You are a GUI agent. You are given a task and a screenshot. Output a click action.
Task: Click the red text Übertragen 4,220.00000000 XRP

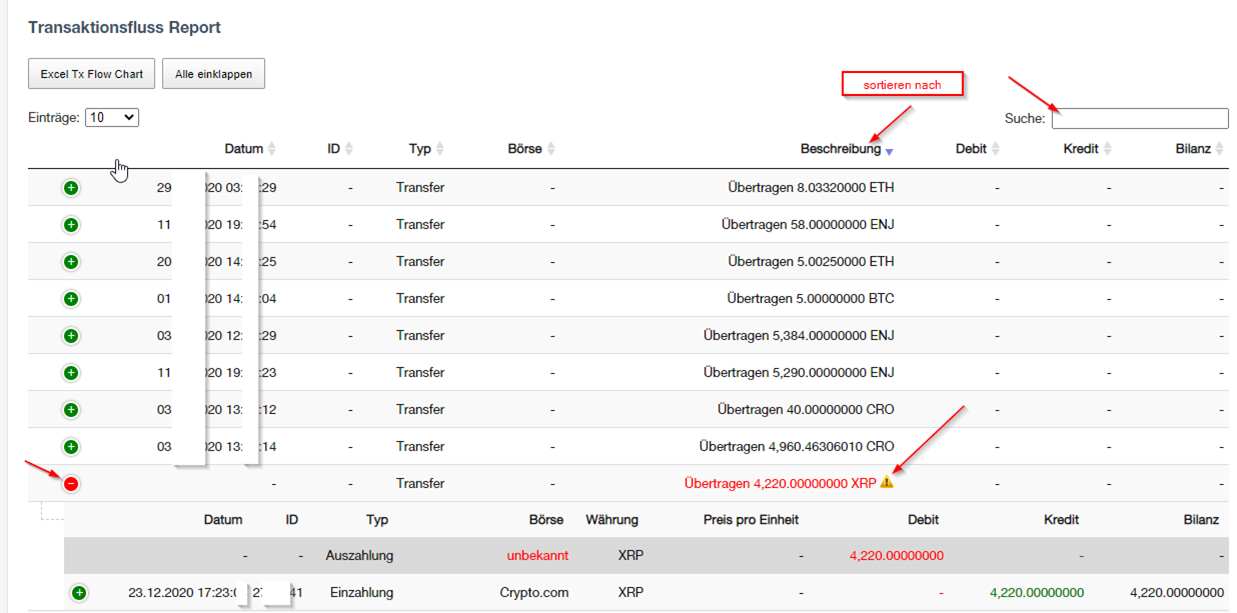tap(780, 484)
